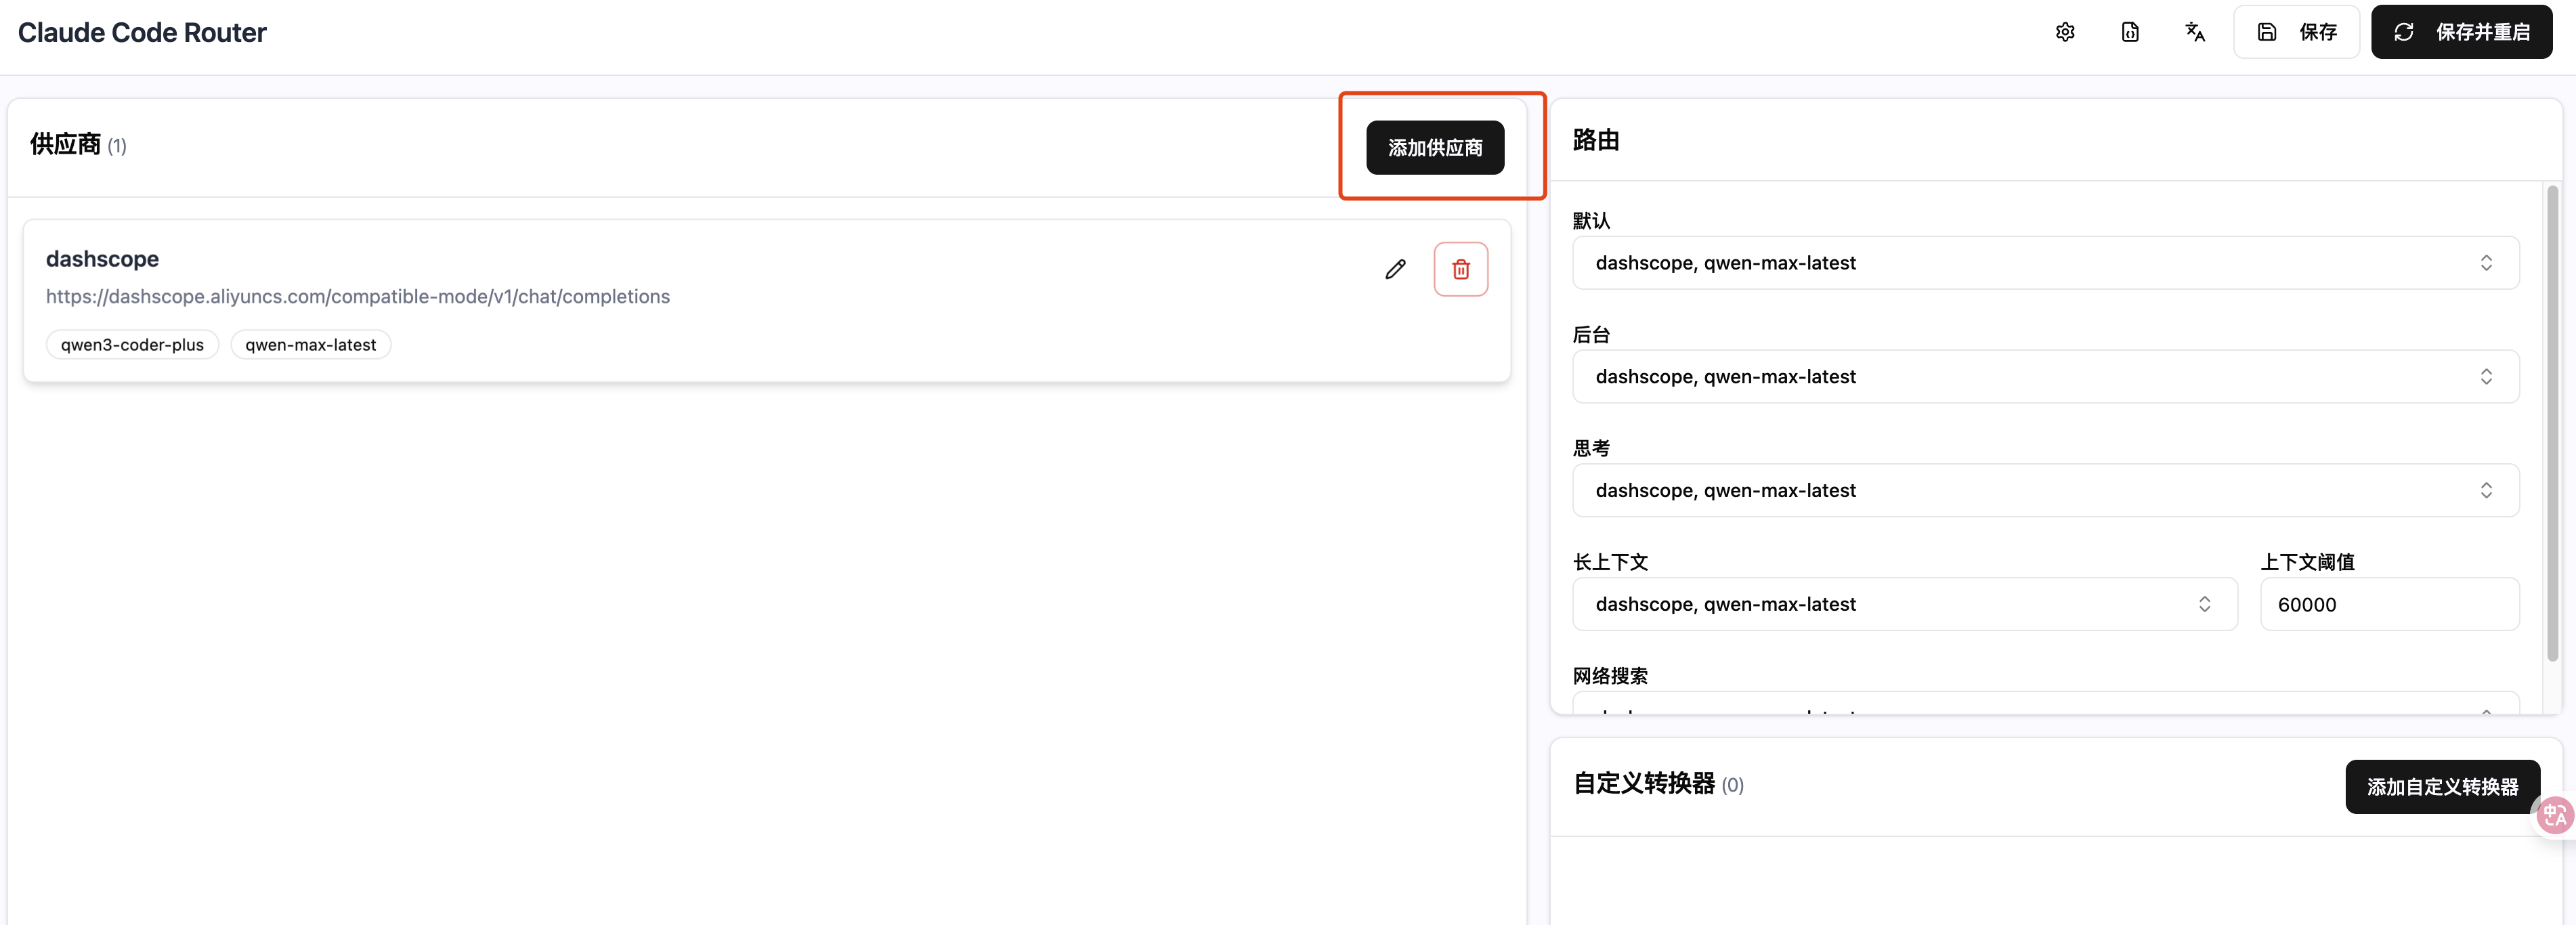This screenshot has width=2576, height=925.
Task: Click the qwen-max-latest model tag
Action: coord(310,345)
